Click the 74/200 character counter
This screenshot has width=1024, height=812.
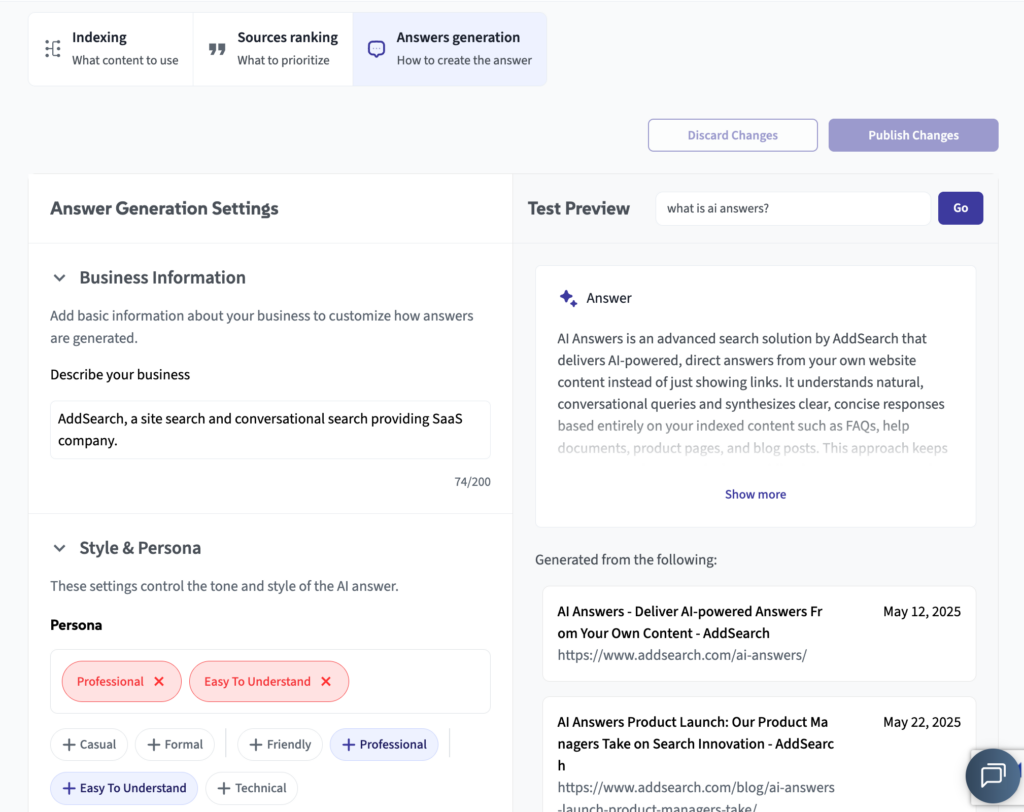472,482
